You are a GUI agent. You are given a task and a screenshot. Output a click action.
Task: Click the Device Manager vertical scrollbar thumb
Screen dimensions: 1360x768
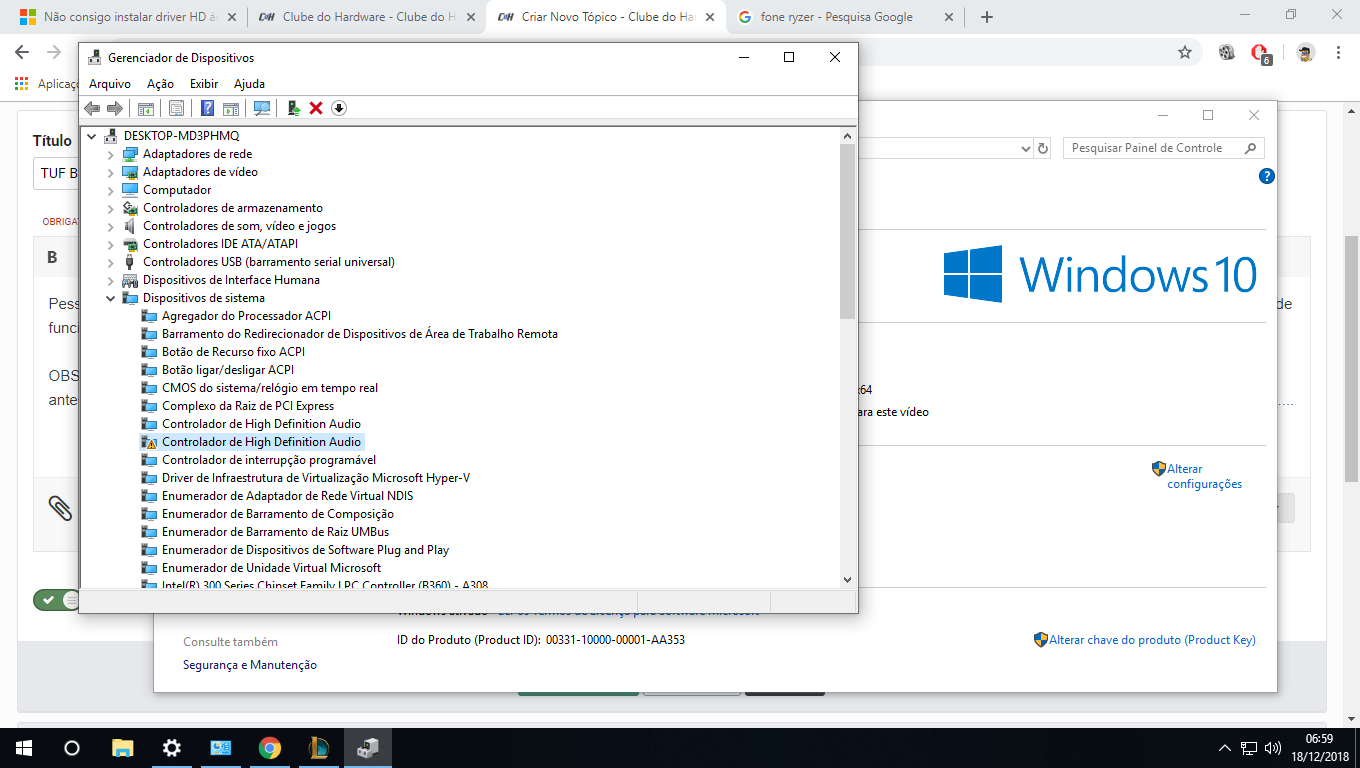tap(848, 232)
